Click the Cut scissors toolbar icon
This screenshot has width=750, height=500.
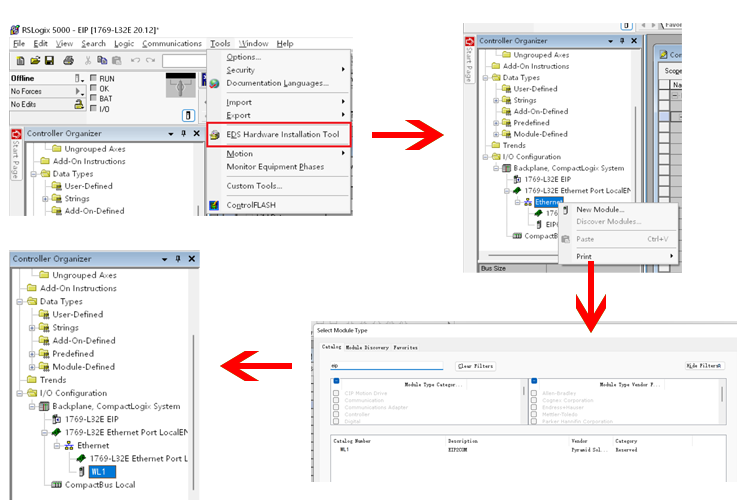click(x=88, y=60)
